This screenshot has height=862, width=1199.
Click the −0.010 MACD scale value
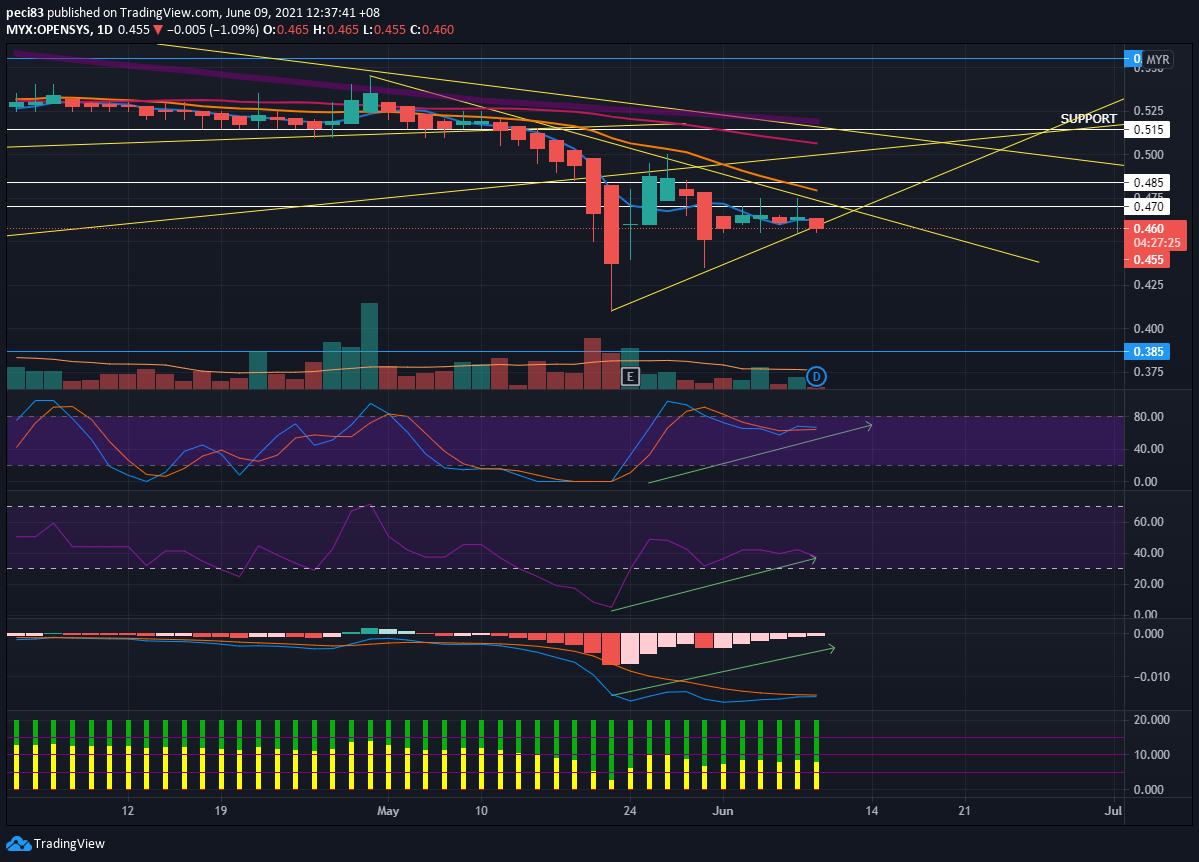pyautogui.click(x=1151, y=676)
